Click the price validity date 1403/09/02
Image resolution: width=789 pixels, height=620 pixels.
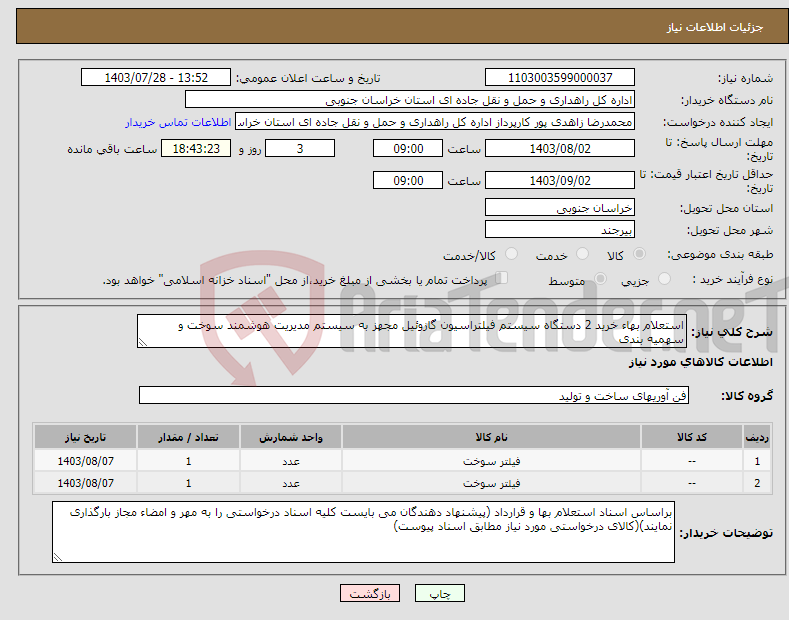[x=560, y=180]
